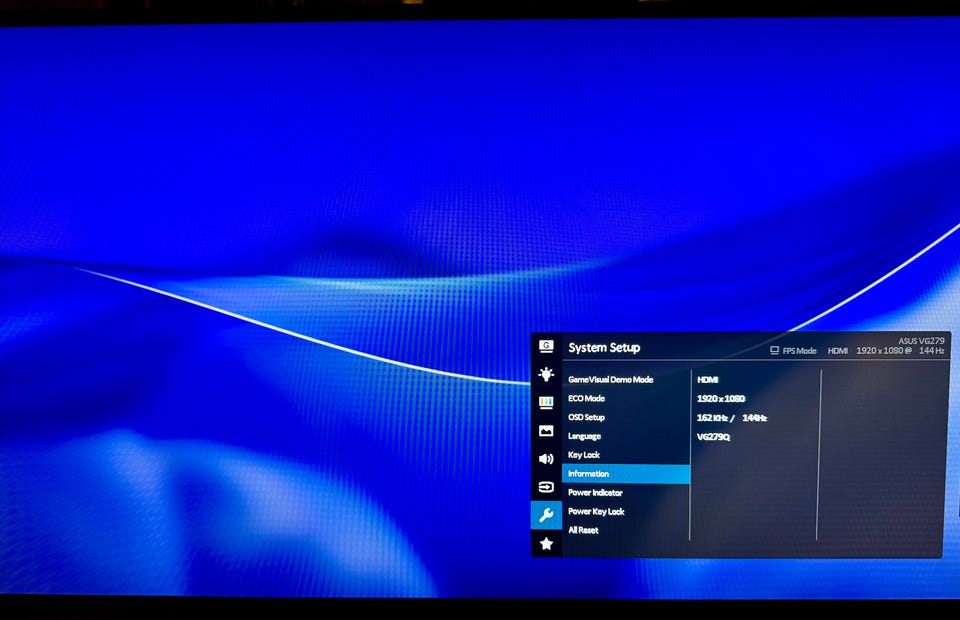Open the Power Indicator setting
The height and width of the screenshot is (620, 960).
pos(595,493)
